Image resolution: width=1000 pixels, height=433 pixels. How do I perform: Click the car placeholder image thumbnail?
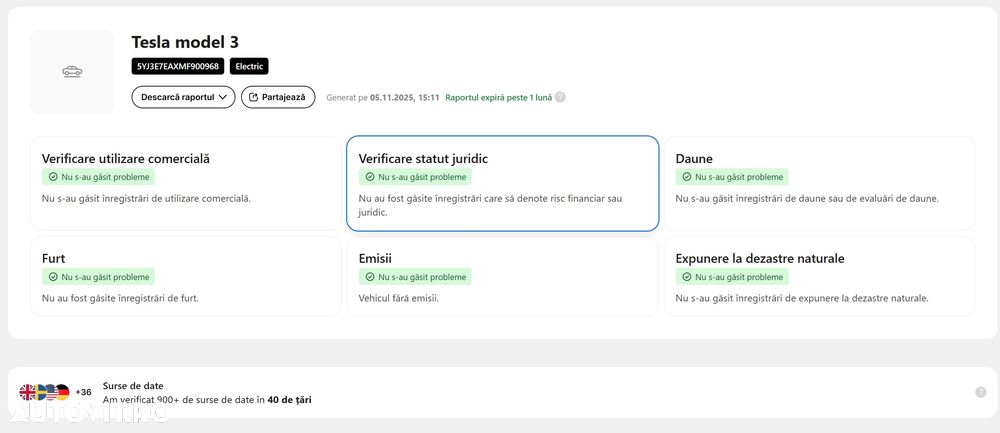click(72, 71)
